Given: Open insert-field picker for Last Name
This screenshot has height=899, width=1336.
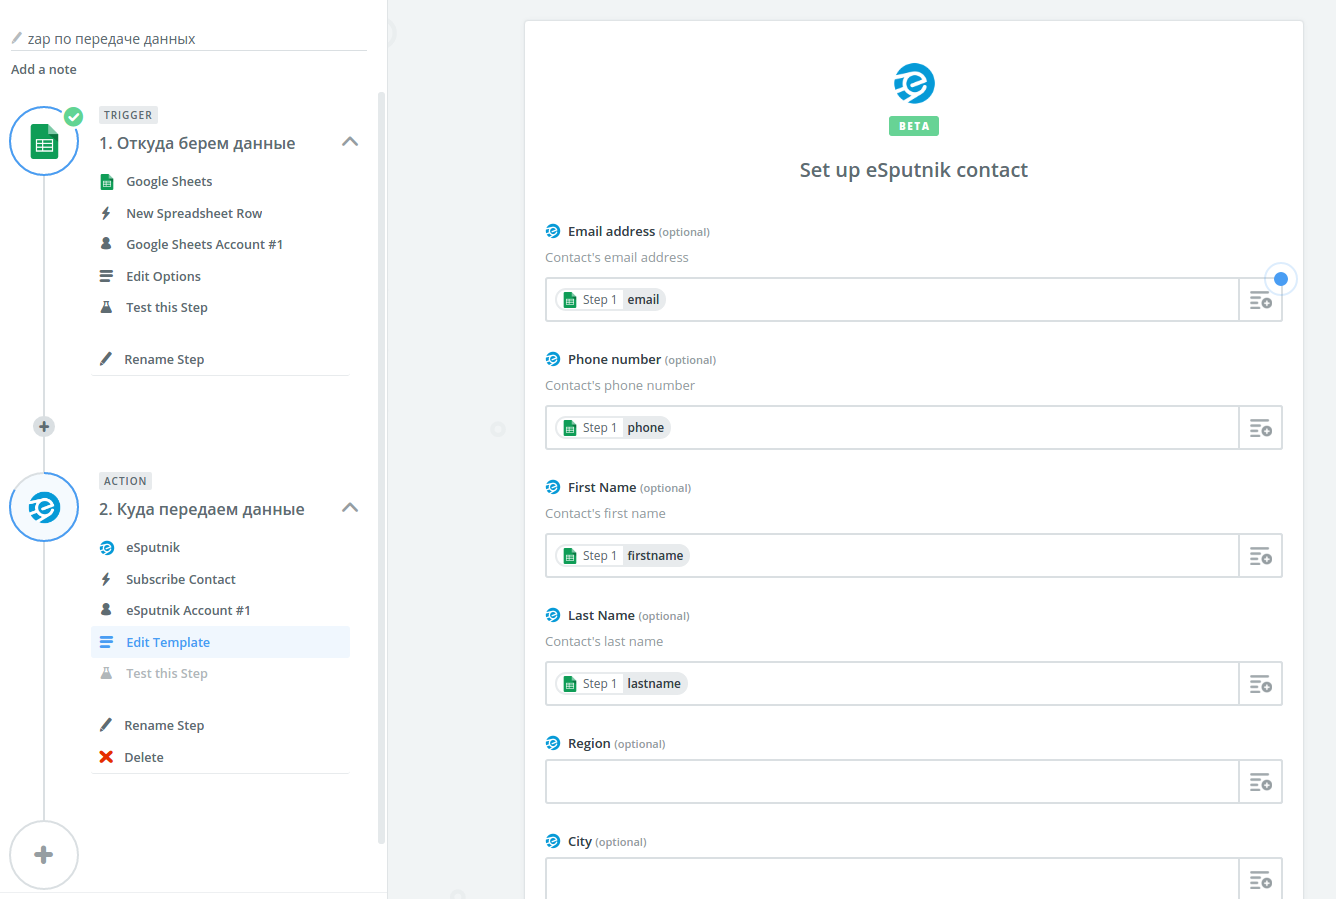Looking at the screenshot, I should pos(1260,684).
